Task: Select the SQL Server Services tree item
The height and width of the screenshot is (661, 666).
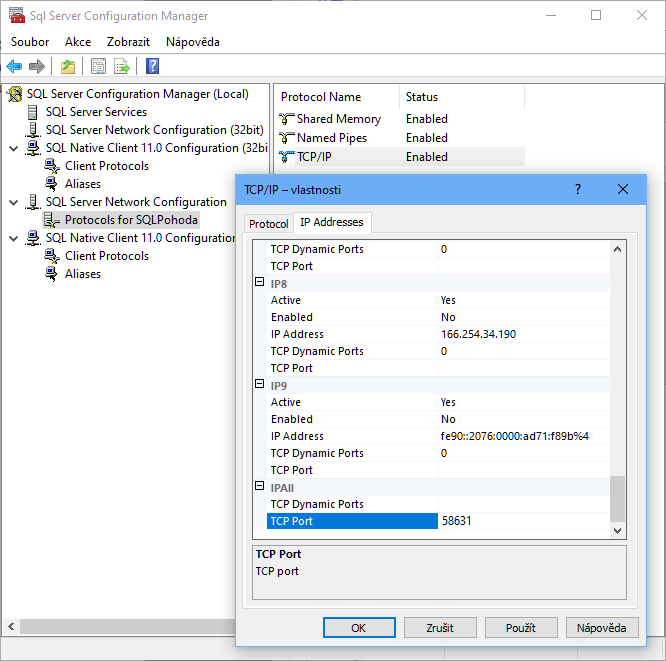Action: pyautogui.click(x=96, y=112)
